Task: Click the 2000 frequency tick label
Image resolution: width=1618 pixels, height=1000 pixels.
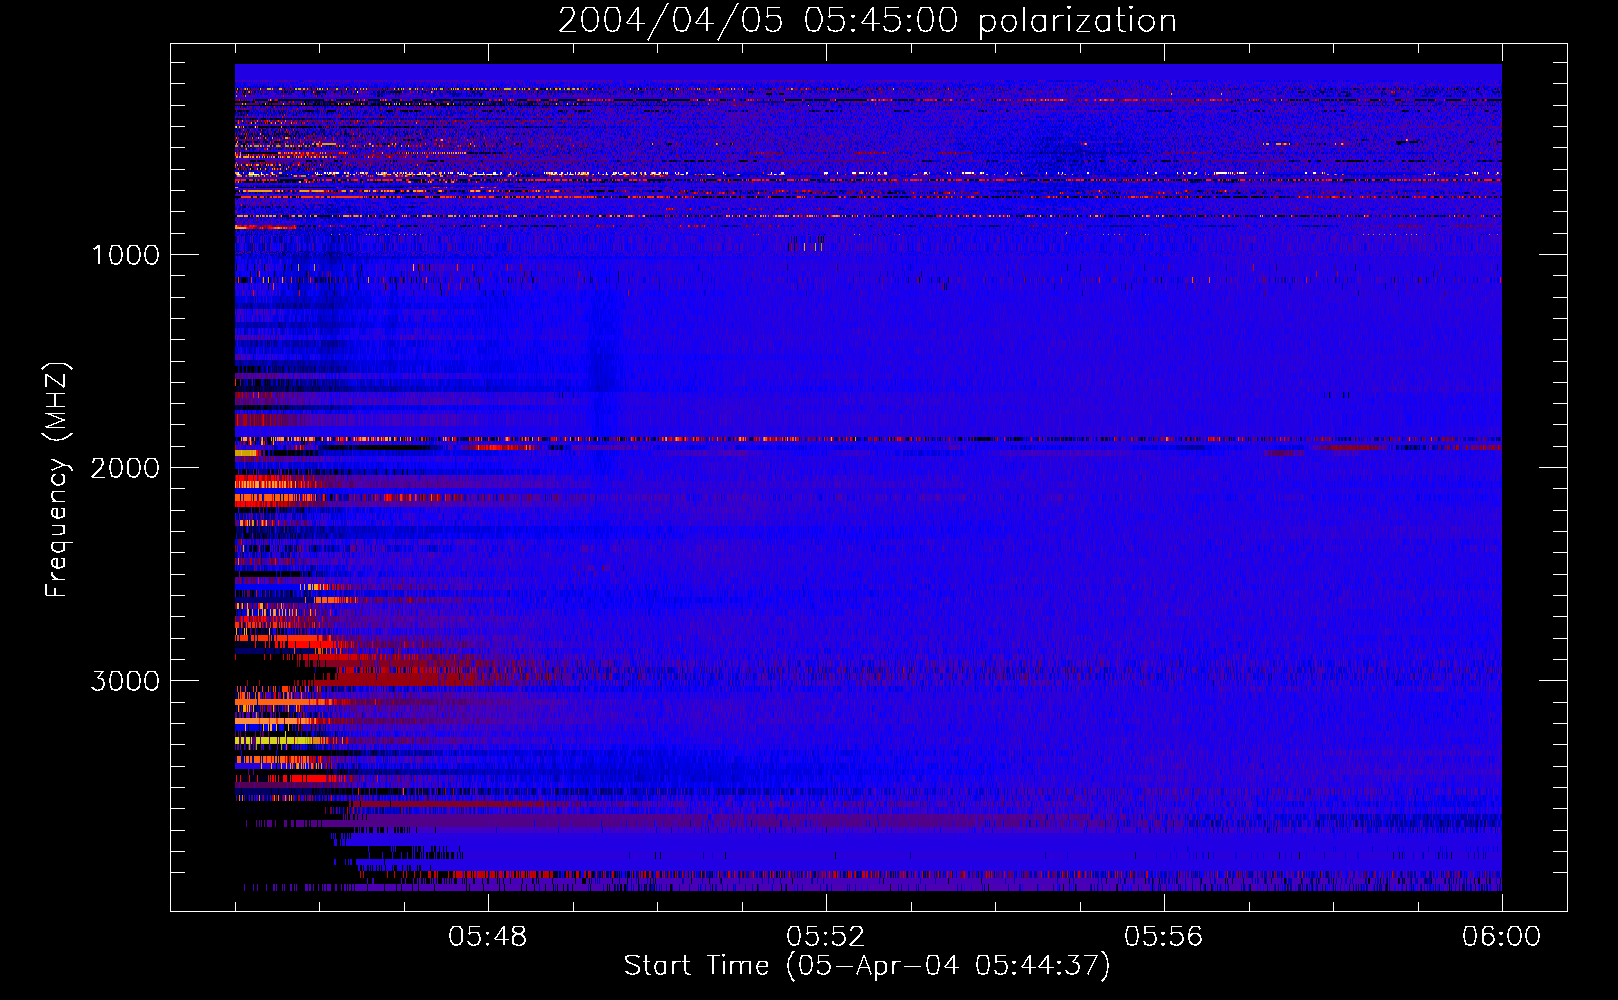Action: [125, 468]
